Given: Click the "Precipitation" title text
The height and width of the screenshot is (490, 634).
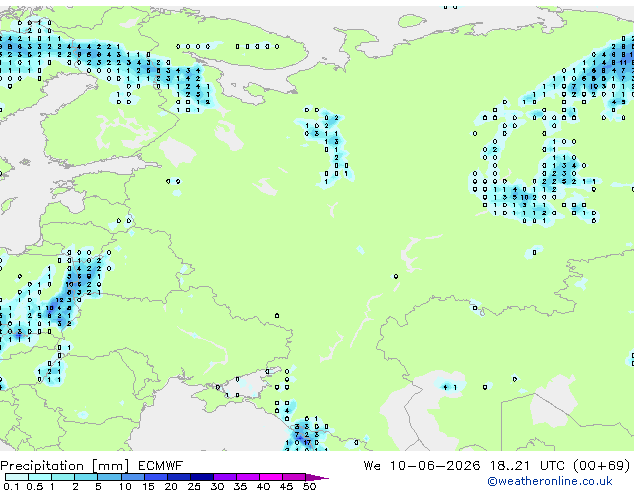Looking at the screenshot, I should [x=42, y=466].
